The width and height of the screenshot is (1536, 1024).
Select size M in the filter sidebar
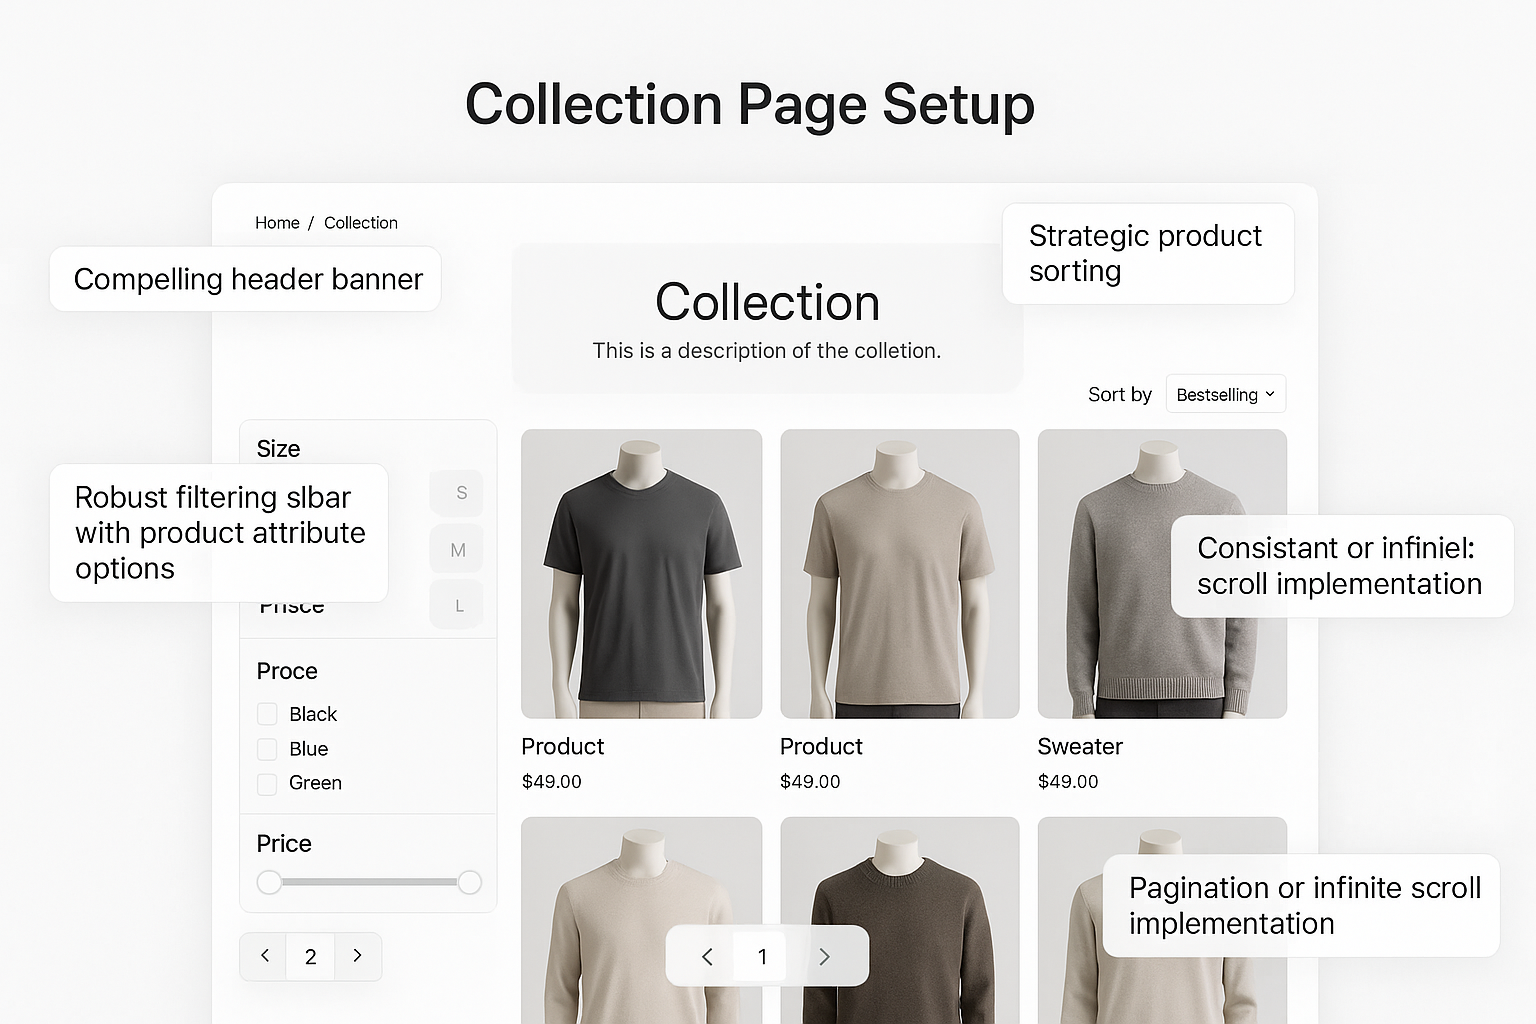pos(456,548)
